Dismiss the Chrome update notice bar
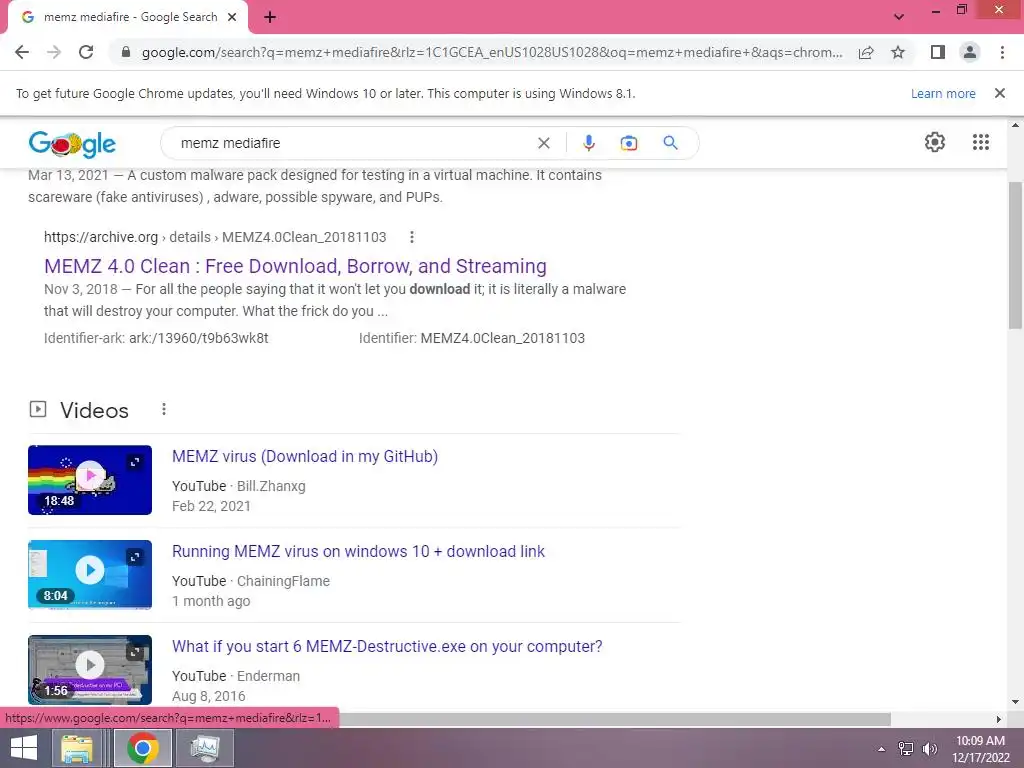This screenshot has height=768, width=1024. coord(999,93)
